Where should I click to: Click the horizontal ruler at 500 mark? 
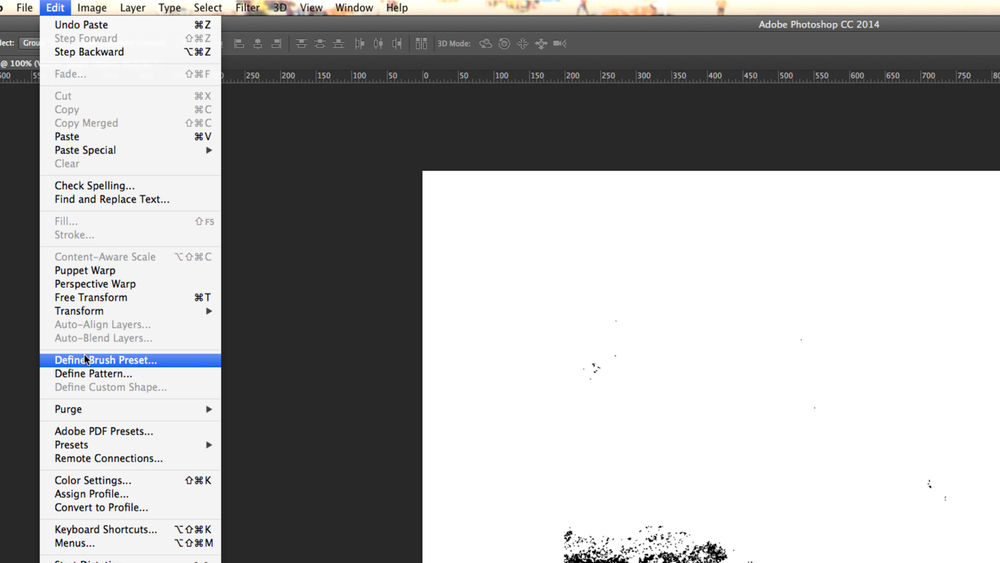786,76
